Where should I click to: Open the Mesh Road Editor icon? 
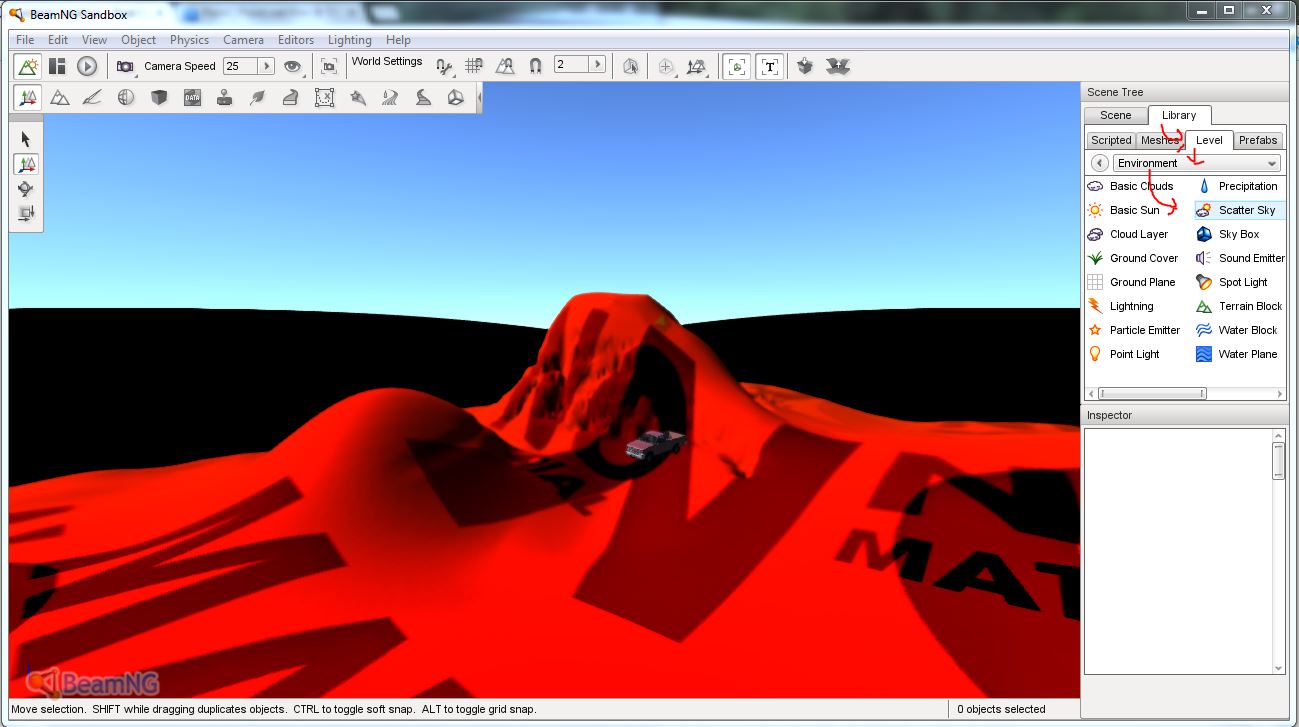(291, 97)
